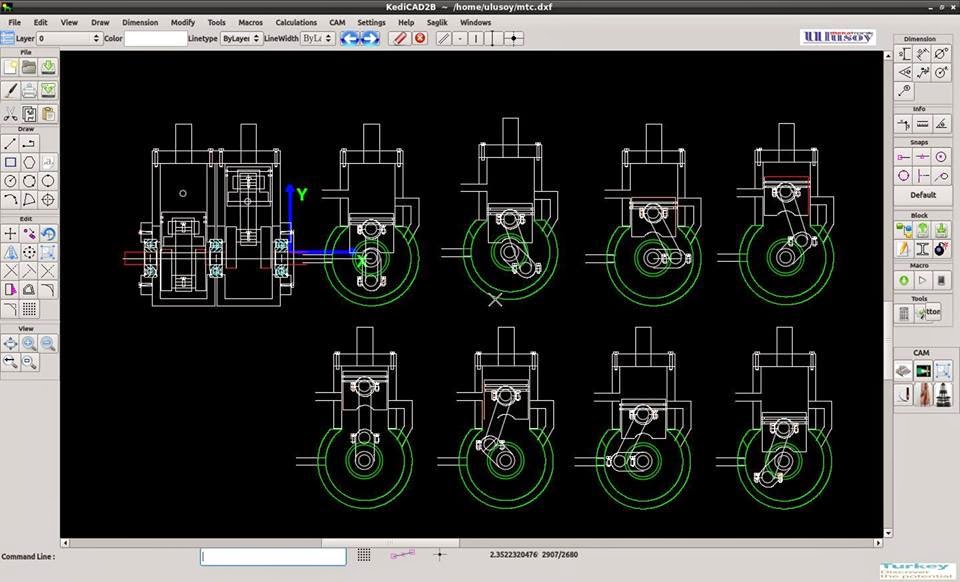960x582 pixels.
Task: Click the eraser icon in toolbar
Action: (x=400, y=39)
